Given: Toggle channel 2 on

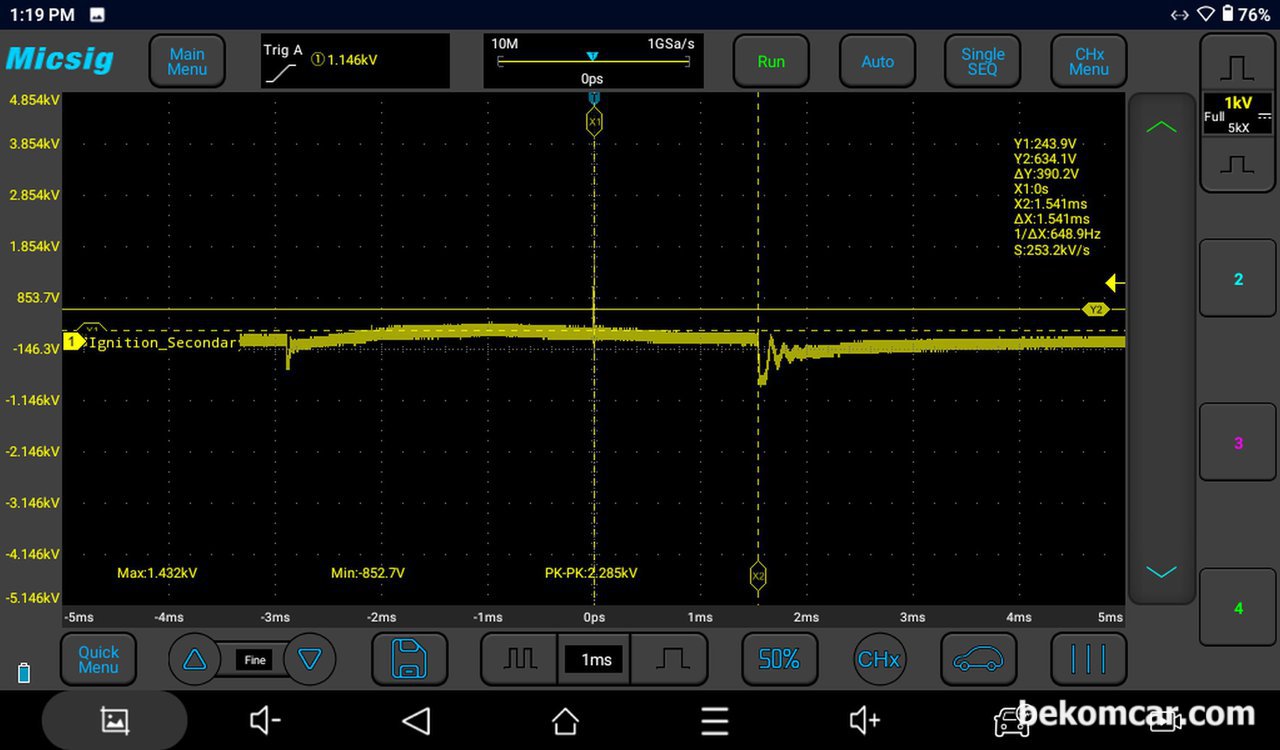Looking at the screenshot, I should click(1238, 279).
